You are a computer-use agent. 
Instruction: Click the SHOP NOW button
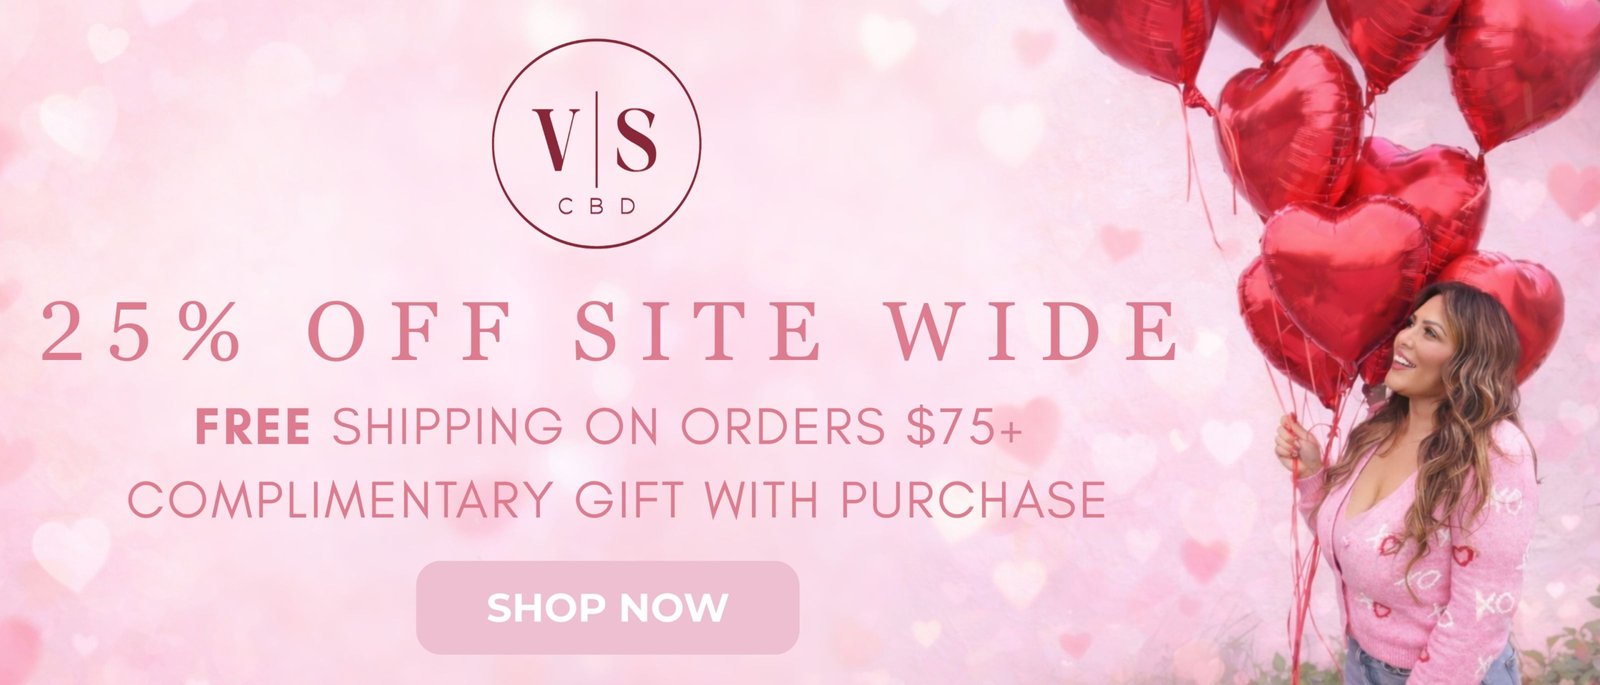point(607,607)
